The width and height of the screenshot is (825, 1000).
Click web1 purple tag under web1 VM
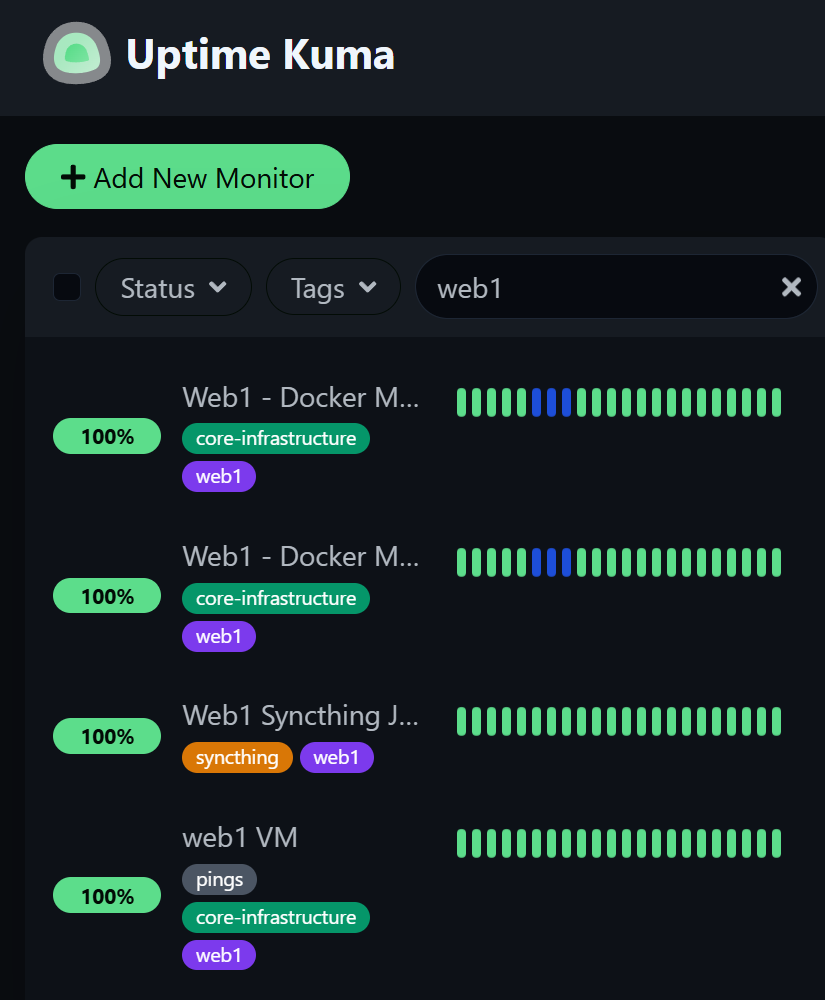point(219,955)
